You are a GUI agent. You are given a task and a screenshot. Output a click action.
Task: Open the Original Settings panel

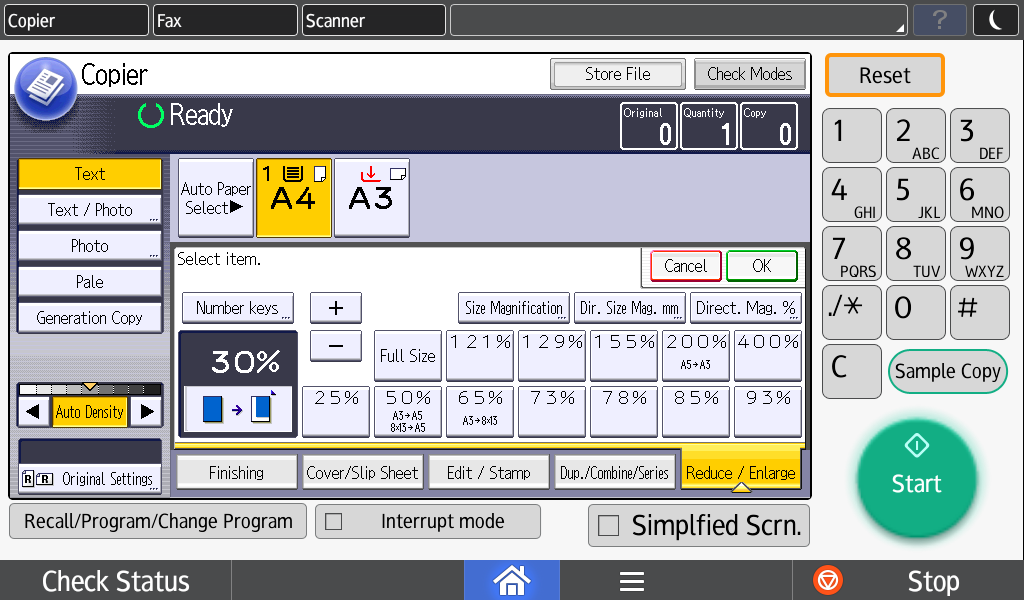(x=90, y=479)
